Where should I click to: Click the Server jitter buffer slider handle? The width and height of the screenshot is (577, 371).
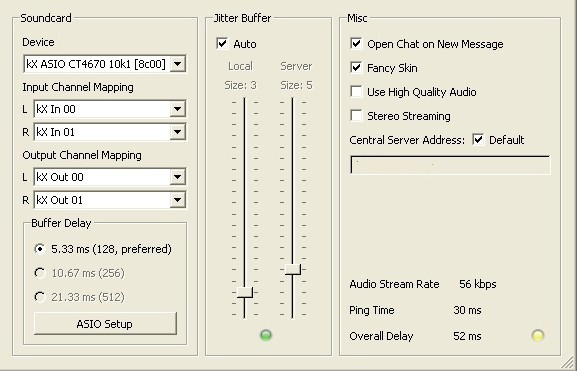[x=293, y=269]
